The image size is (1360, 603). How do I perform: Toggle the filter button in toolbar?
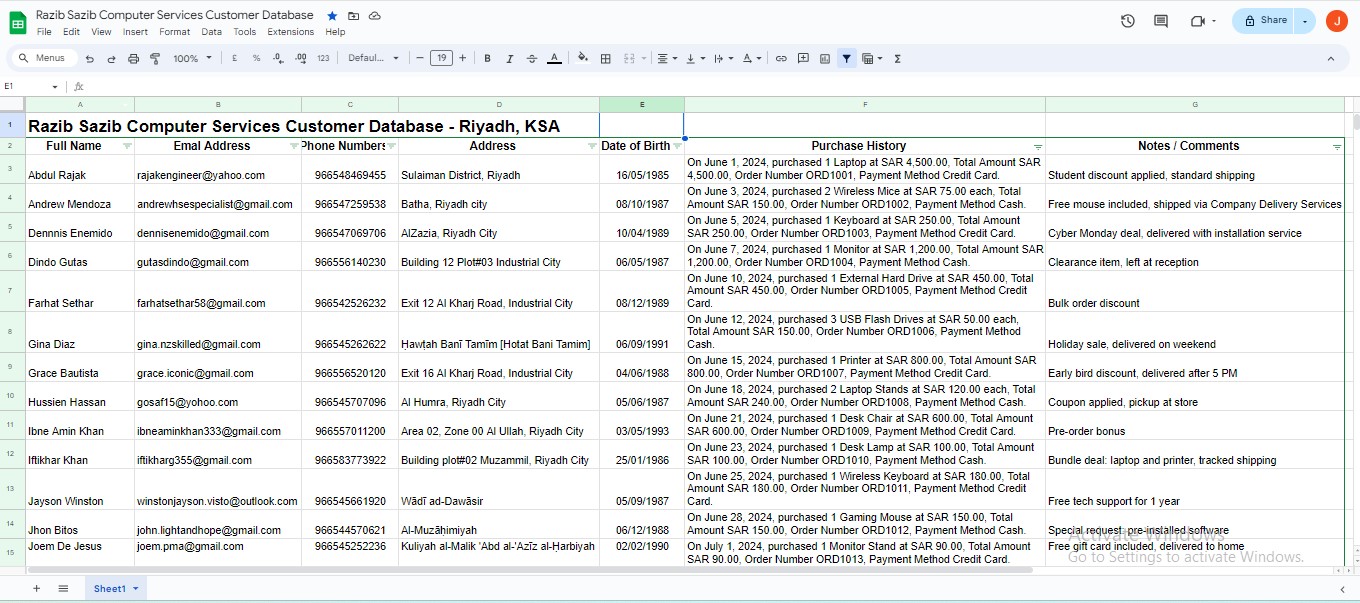(x=847, y=59)
